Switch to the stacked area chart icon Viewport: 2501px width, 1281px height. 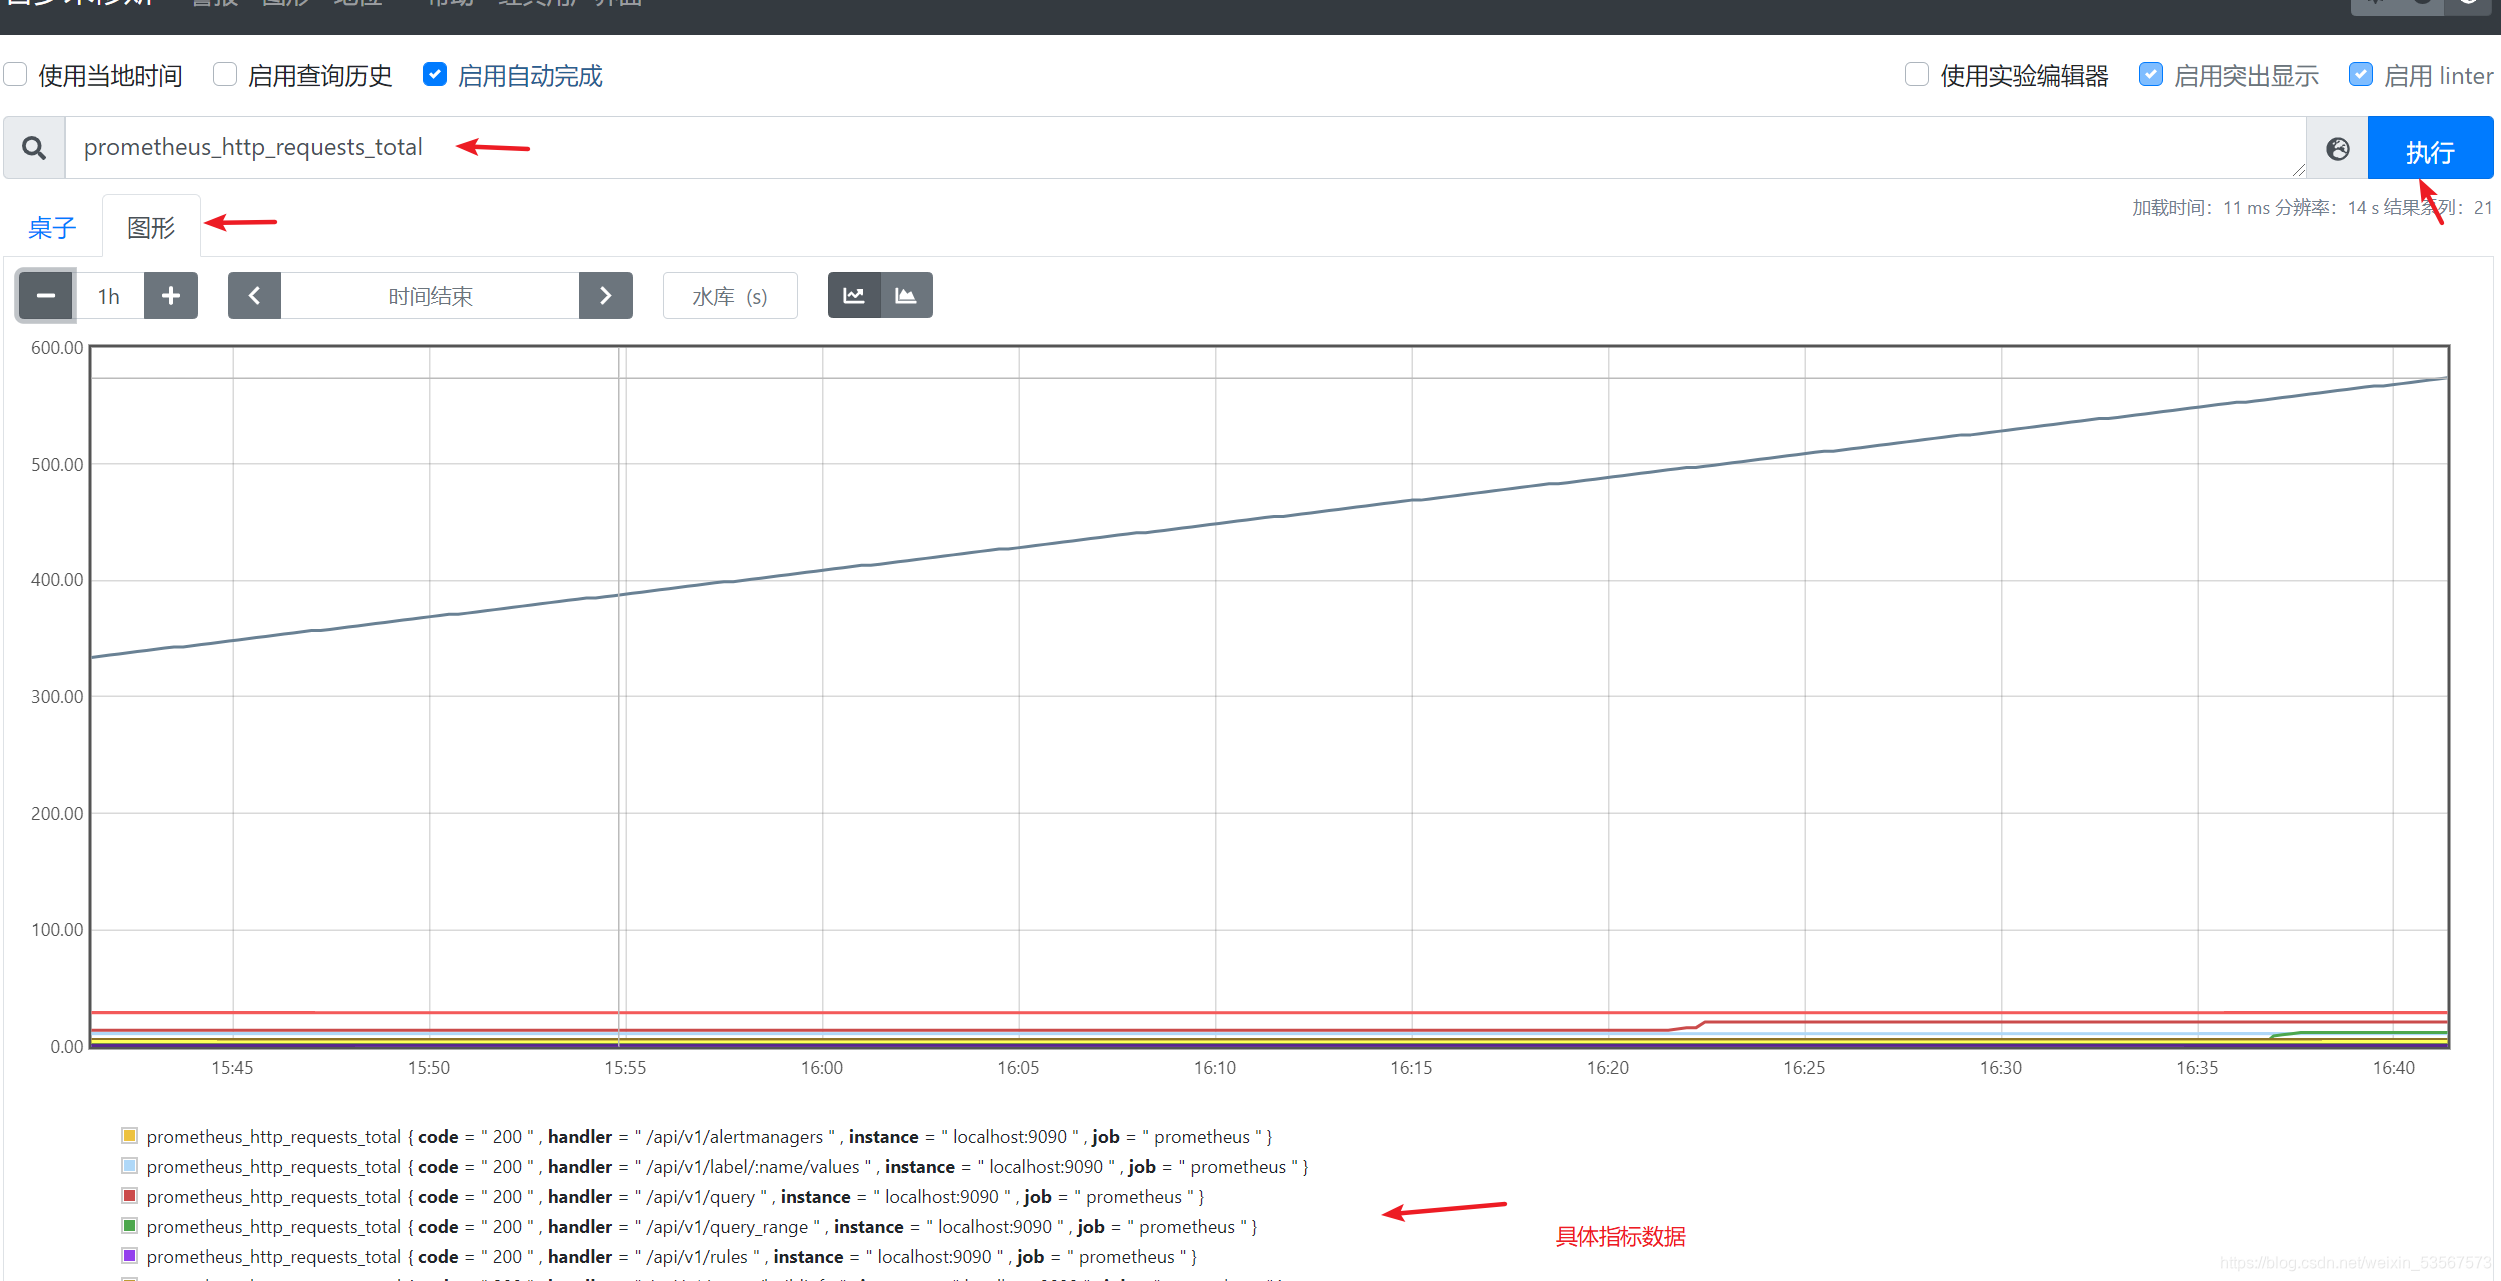coord(906,295)
